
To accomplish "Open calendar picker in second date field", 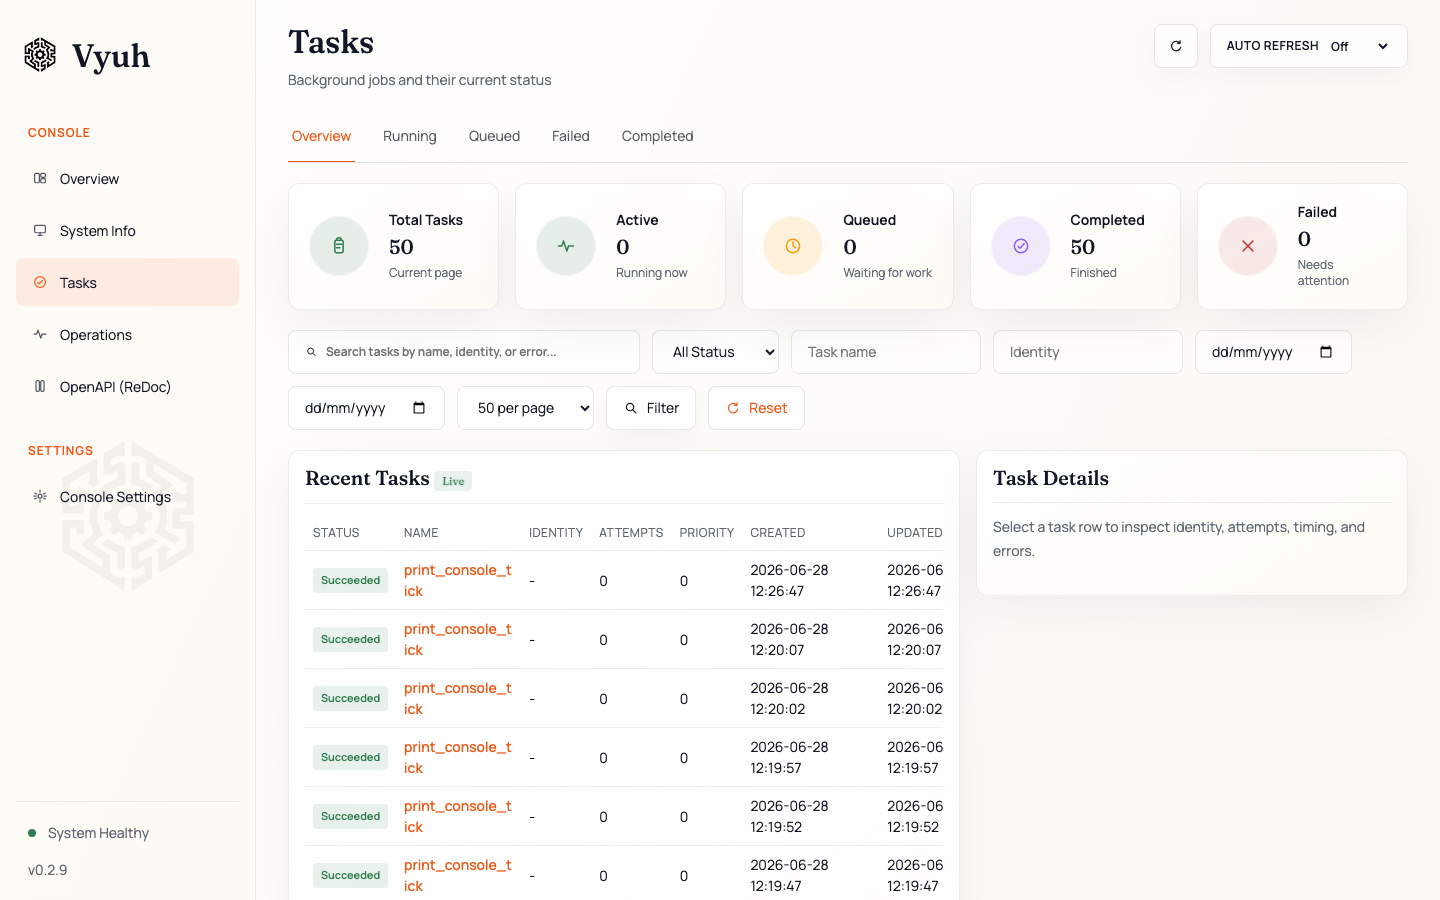I will point(419,408).
